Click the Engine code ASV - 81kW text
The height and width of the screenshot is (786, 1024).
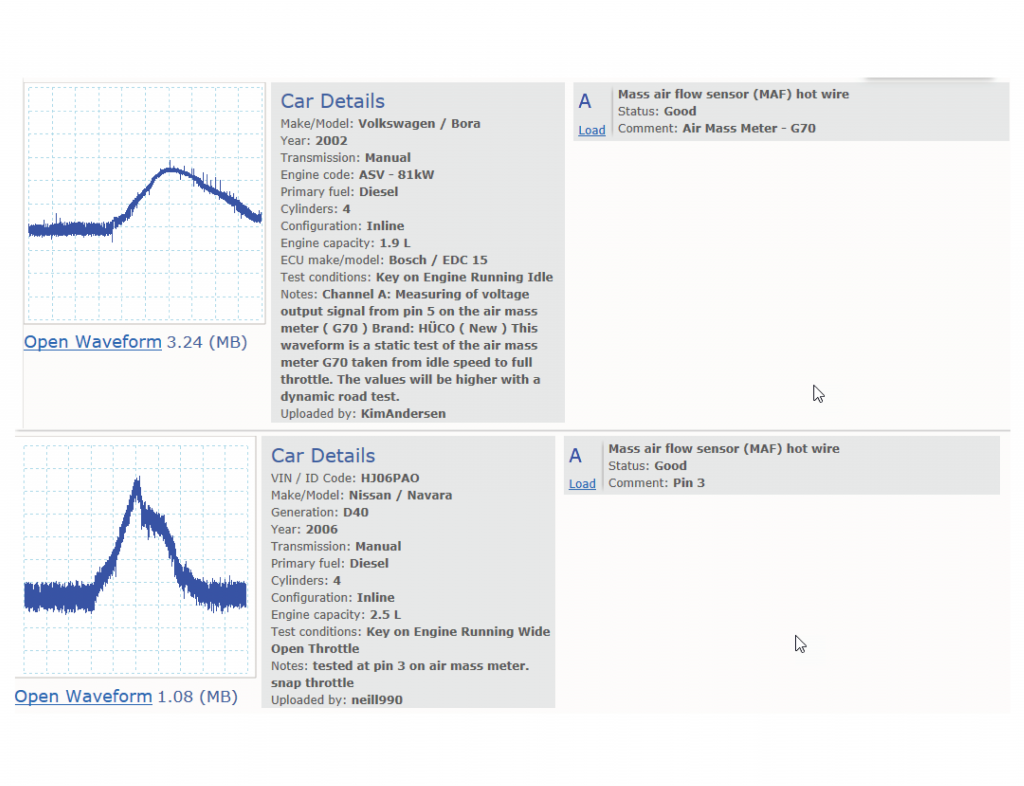click(x=357, y=174)
